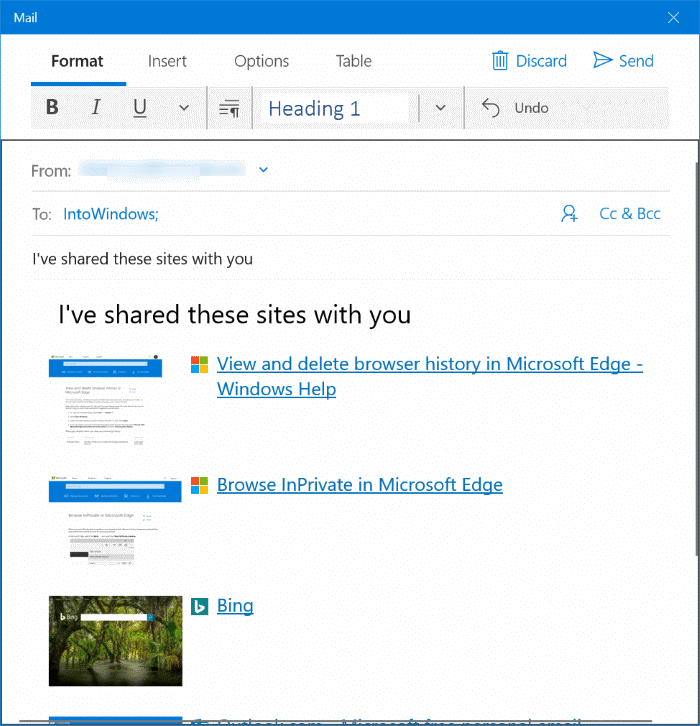Click the From address field
Screen dimensions: 700x726
[x=162, y=169]
